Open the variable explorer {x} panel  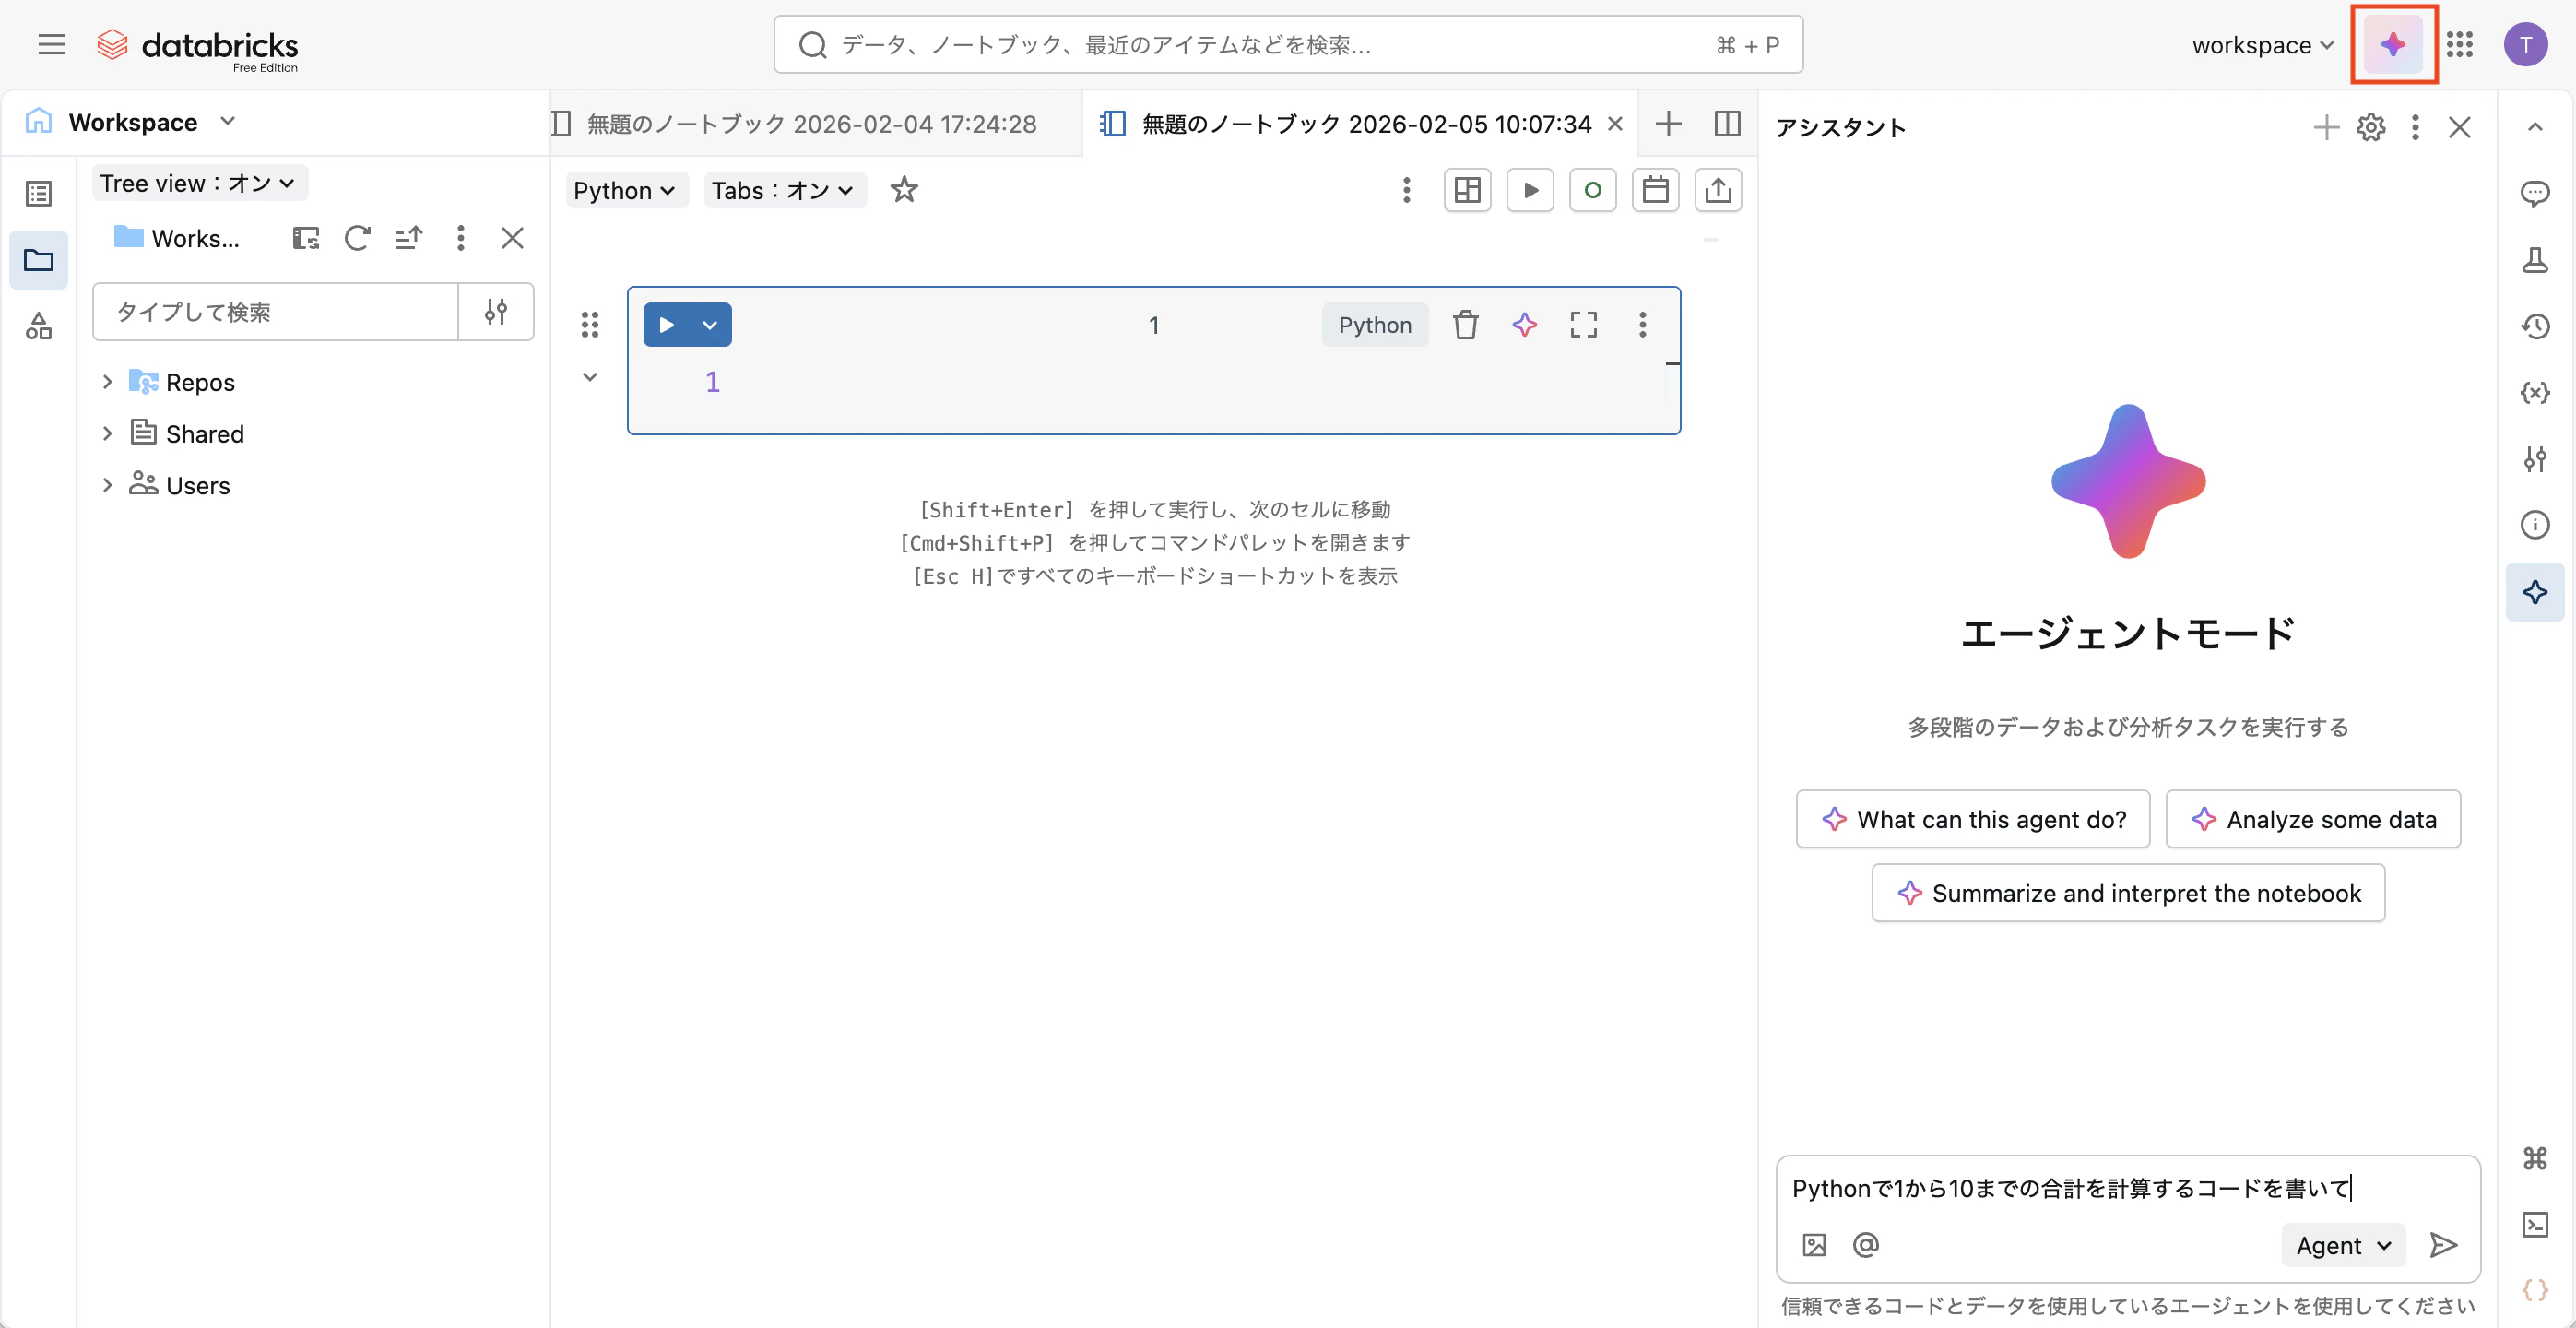2536,393
